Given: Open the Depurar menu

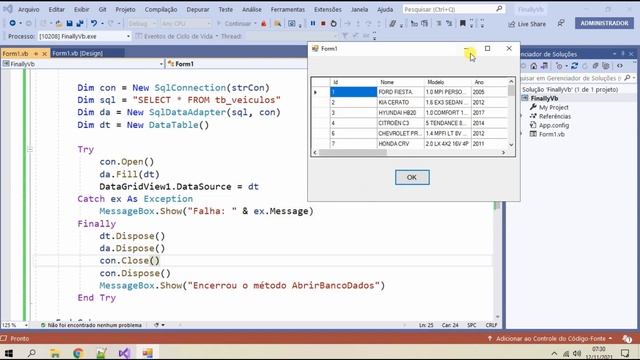Looking at the screenshot, I should tap(198, 9).
